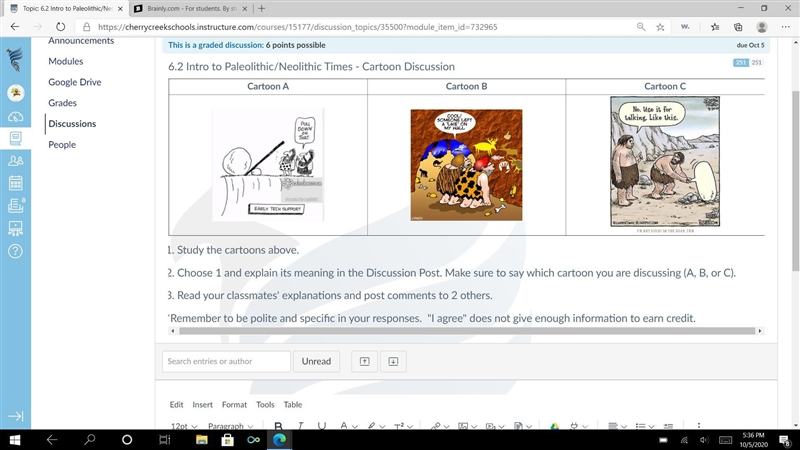Expand the superscript options dropdown
Screen dimensions: 800x450
(x=410, y=426)
